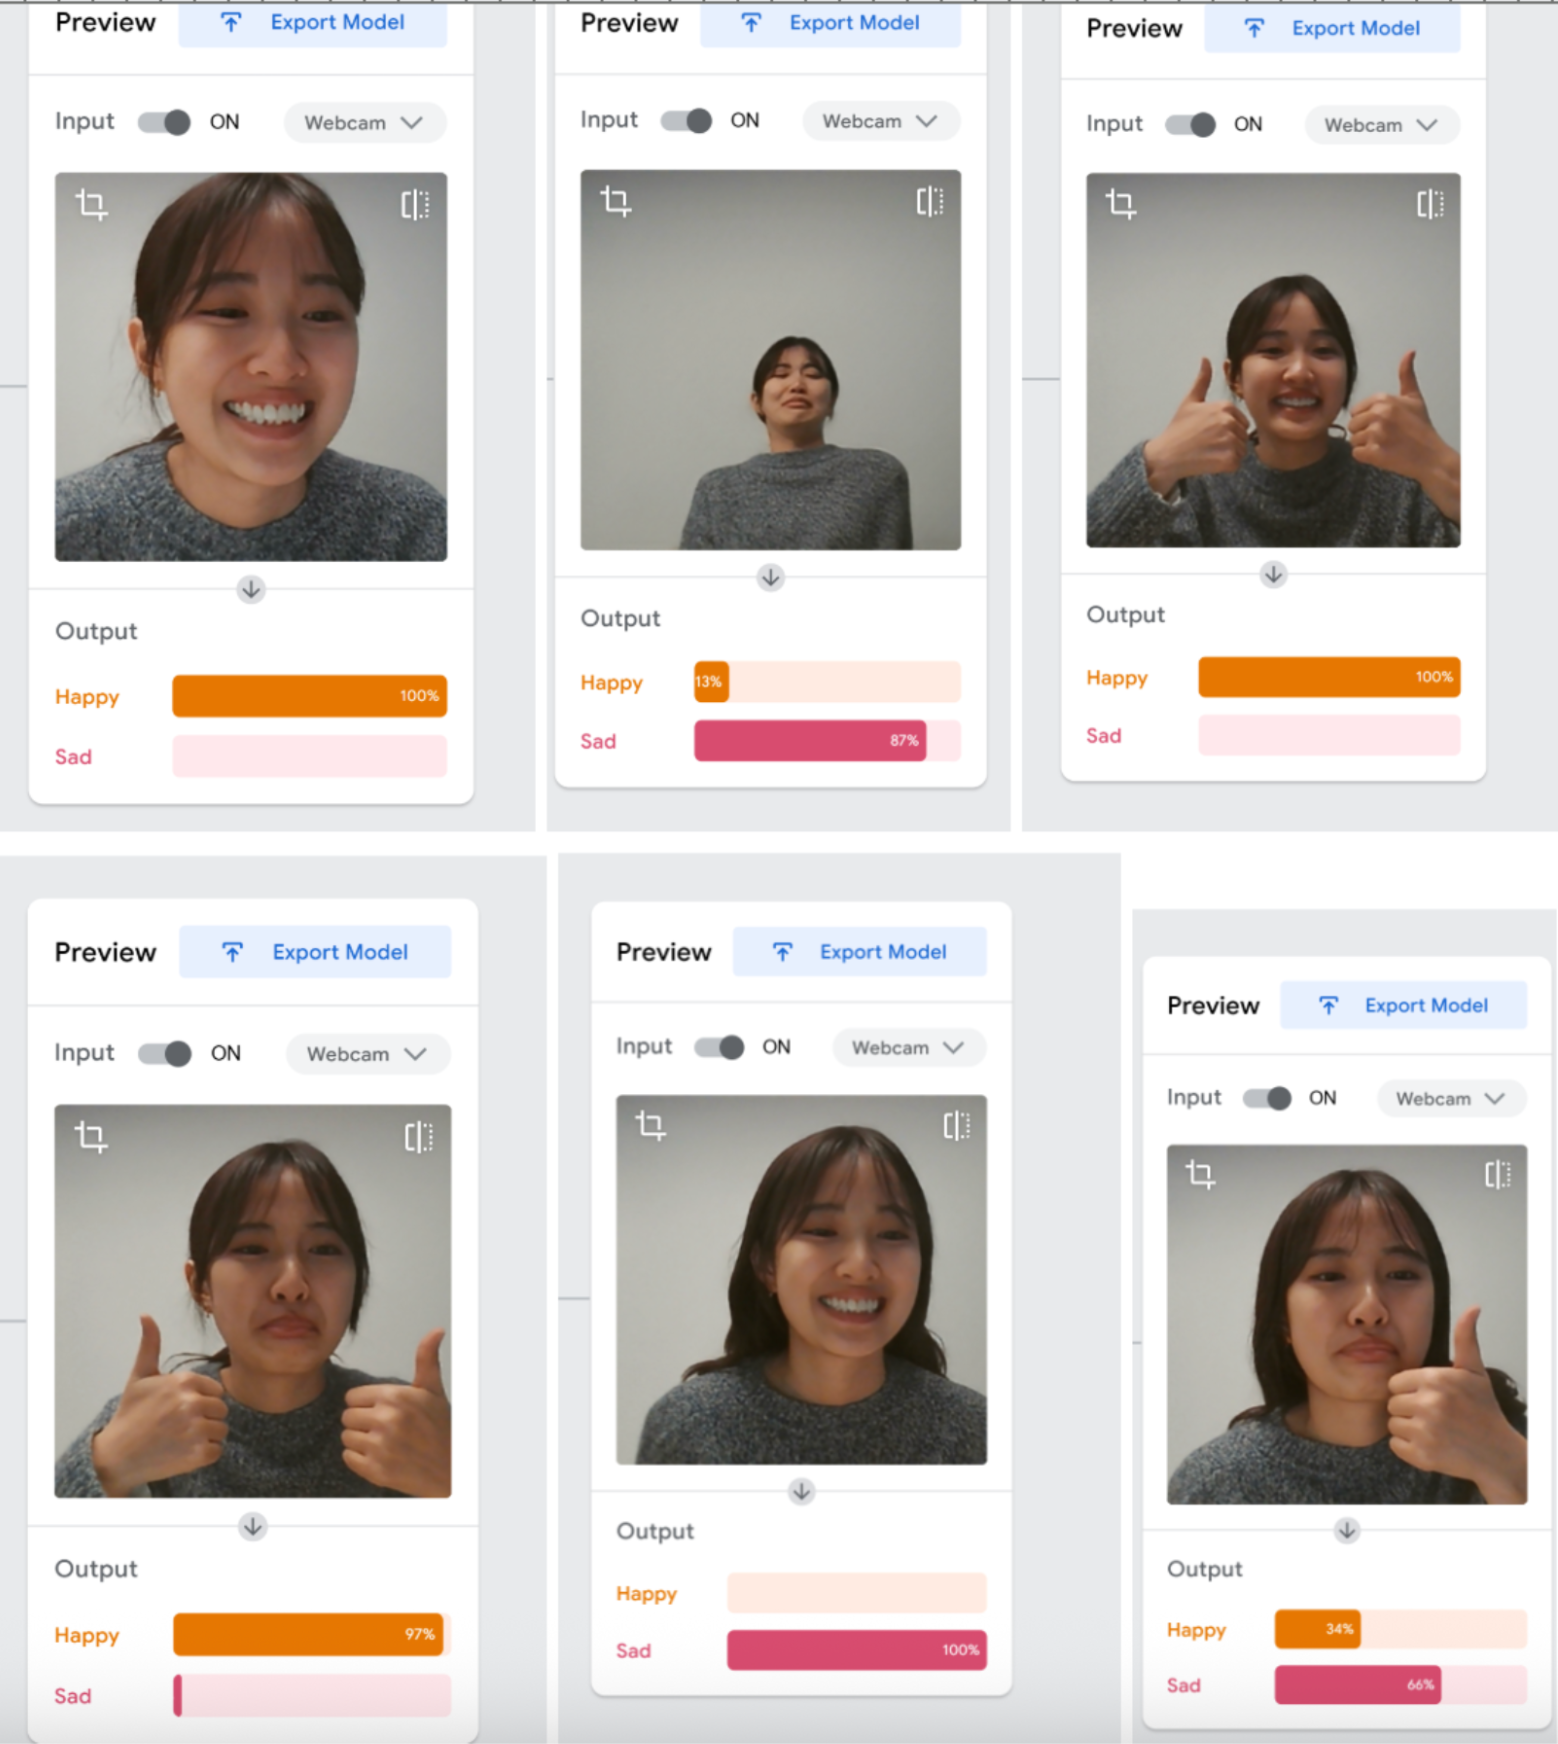
Task: Expand Webcam dropdown in the 100% Sad panel
Action: point(908,1048)
